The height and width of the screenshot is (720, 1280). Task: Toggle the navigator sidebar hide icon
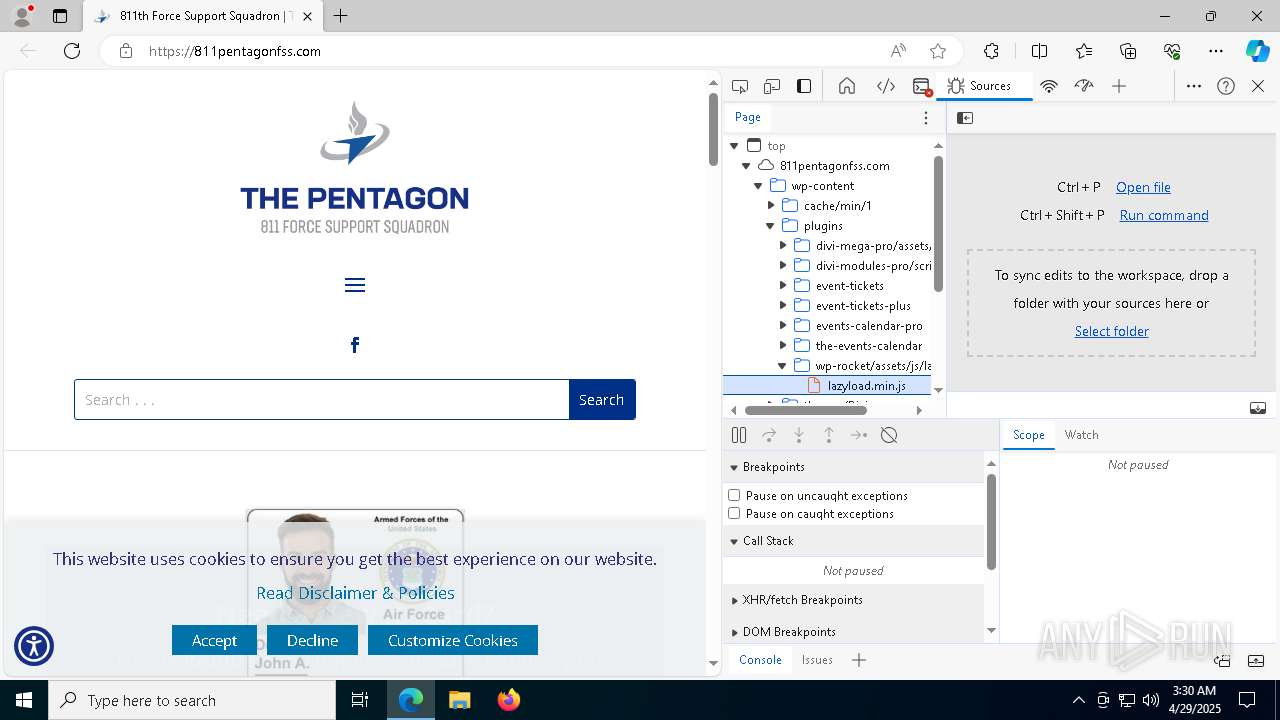coord(965,118)
